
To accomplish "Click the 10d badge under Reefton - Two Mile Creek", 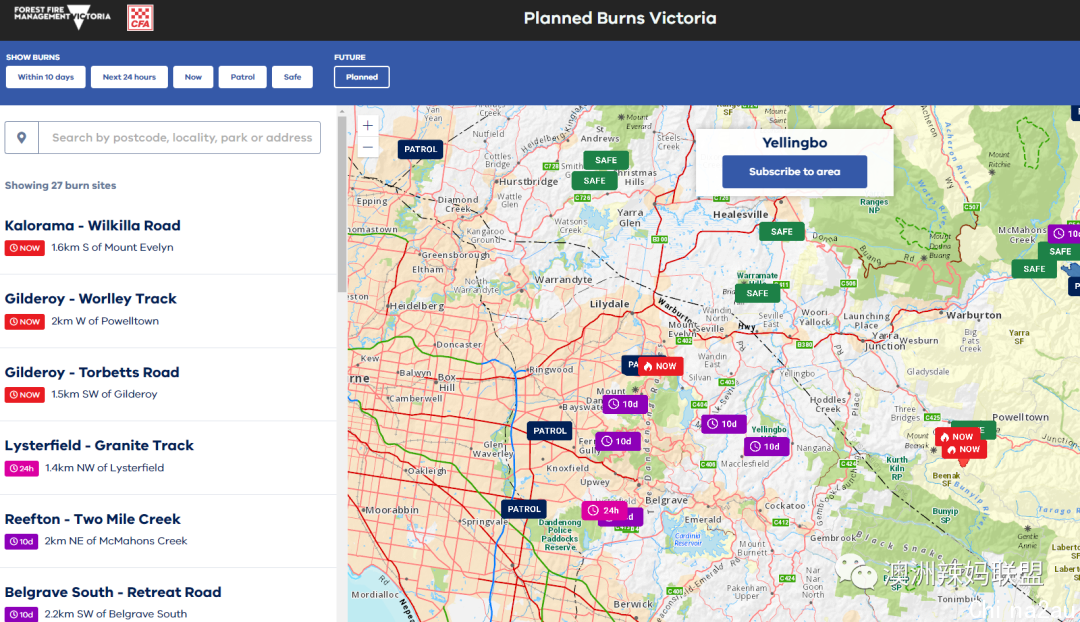I will [21, 541].
